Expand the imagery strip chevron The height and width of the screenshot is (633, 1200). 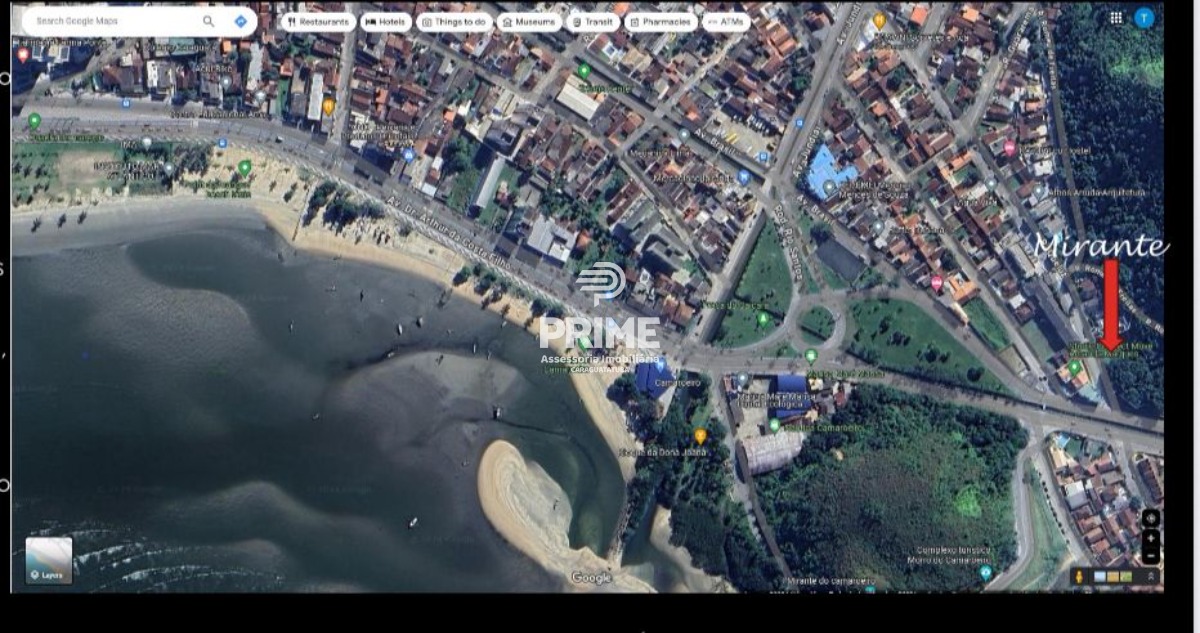tap(1150, 577)
